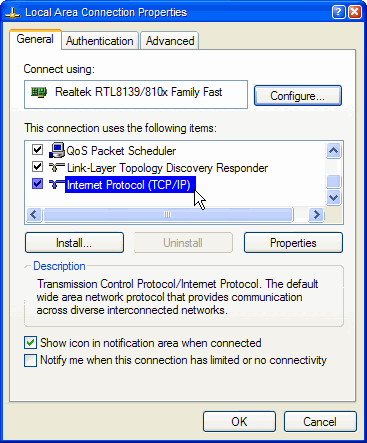Open Properties for the selected item
The height and width of the screenshot is (443, 367).
click(293, 243)
